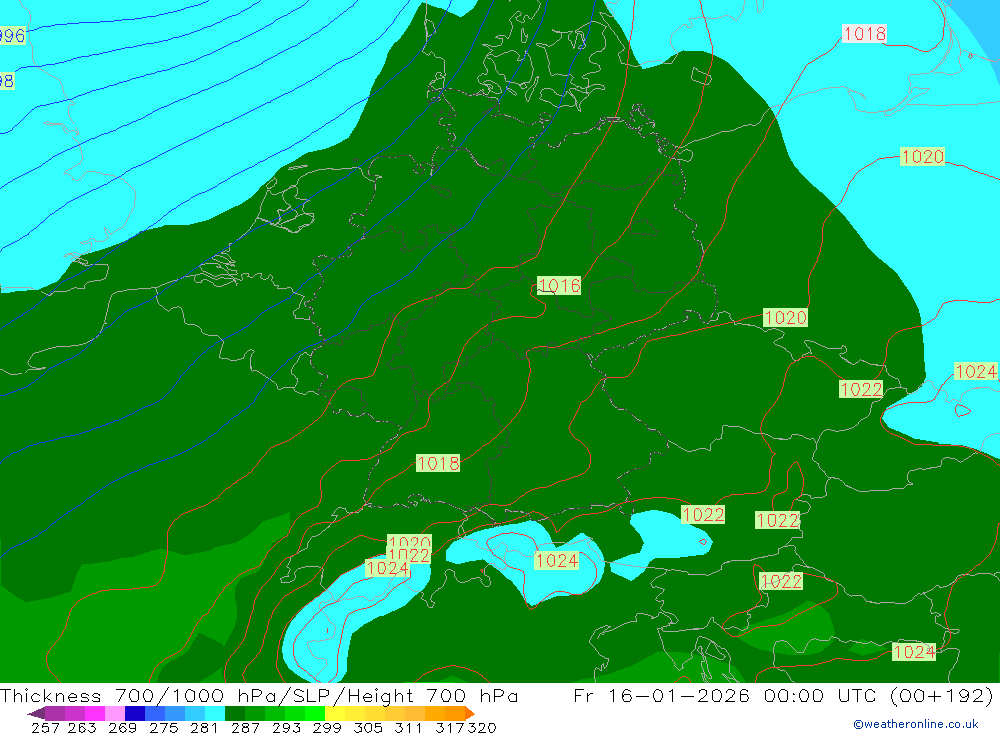Click the cyan legend swatch
This screenshot has height=733, width=1000.
tap(215, 713)
